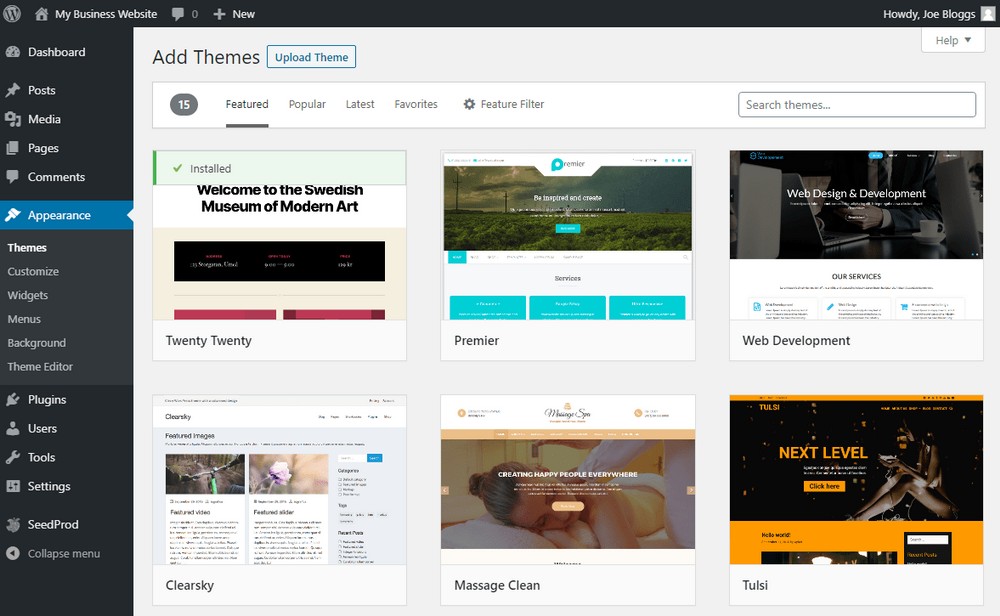Click the Joe Bloggs user avatar
Image resolution: width=1000 pixels, height=616 pixels.
click(x=987, y=14)
